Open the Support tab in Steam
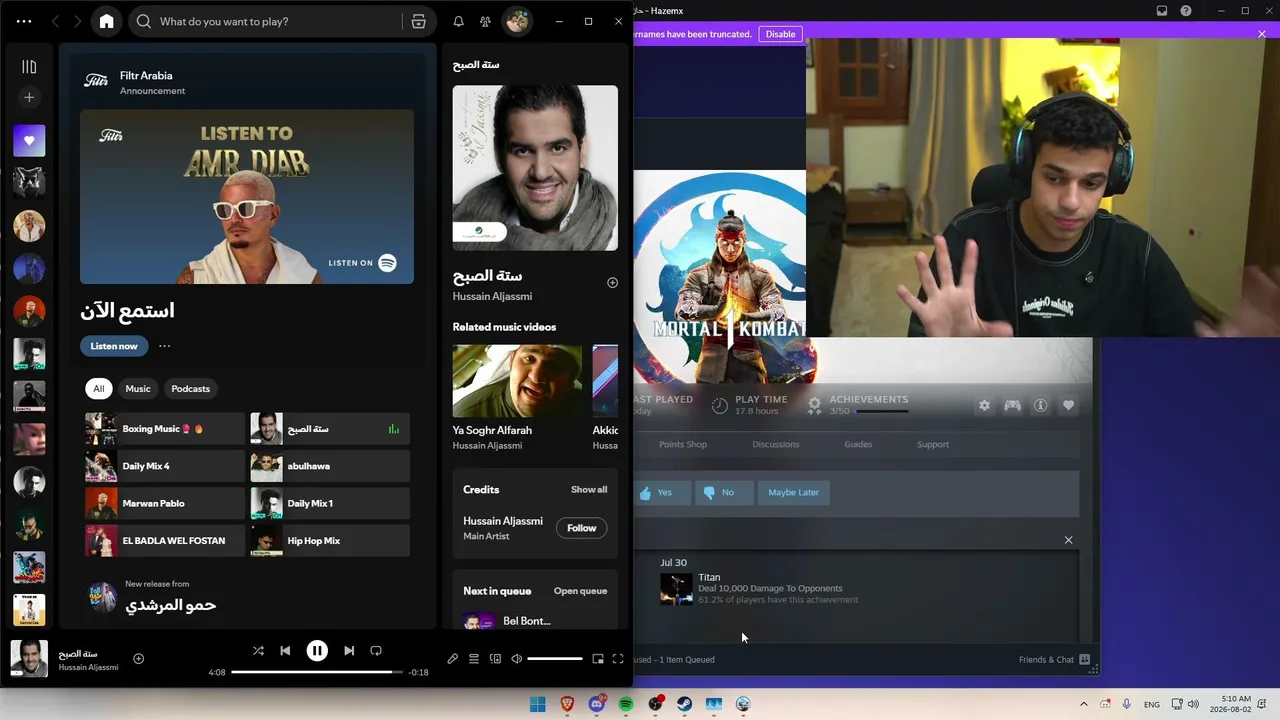 933,444
